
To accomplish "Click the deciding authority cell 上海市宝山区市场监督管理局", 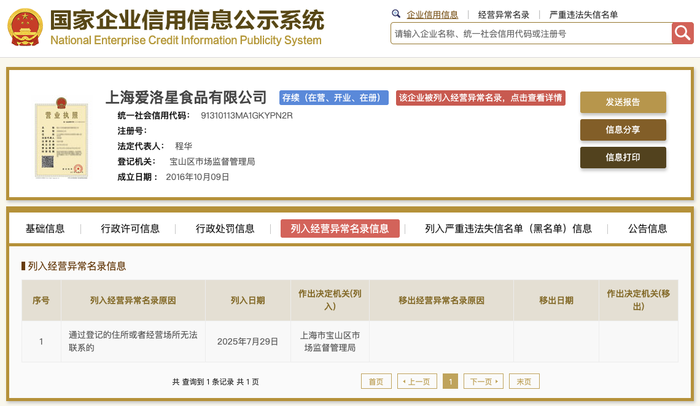I will click(330, 341).
